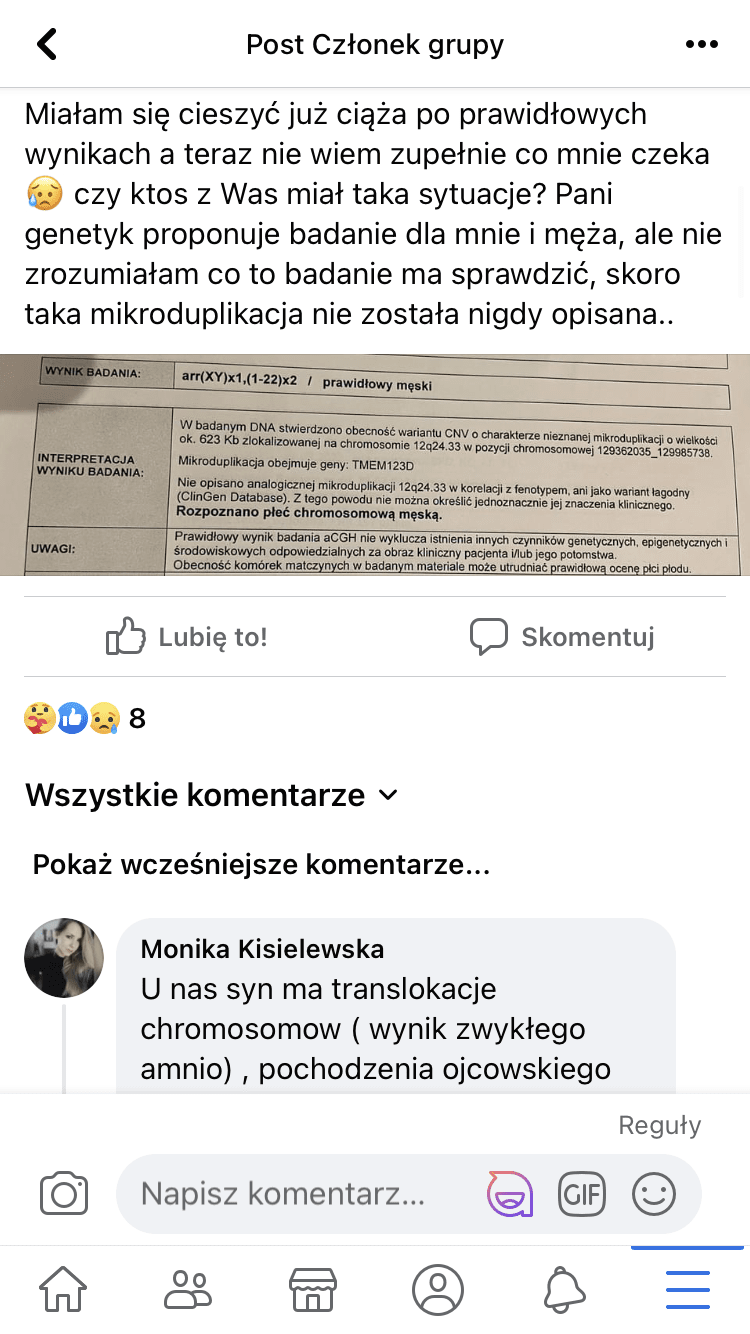Show earlier comments via Pokaż wcześniejsze komentarze
This screenshot has height=1334, width=750.
[x=261, y=865]
